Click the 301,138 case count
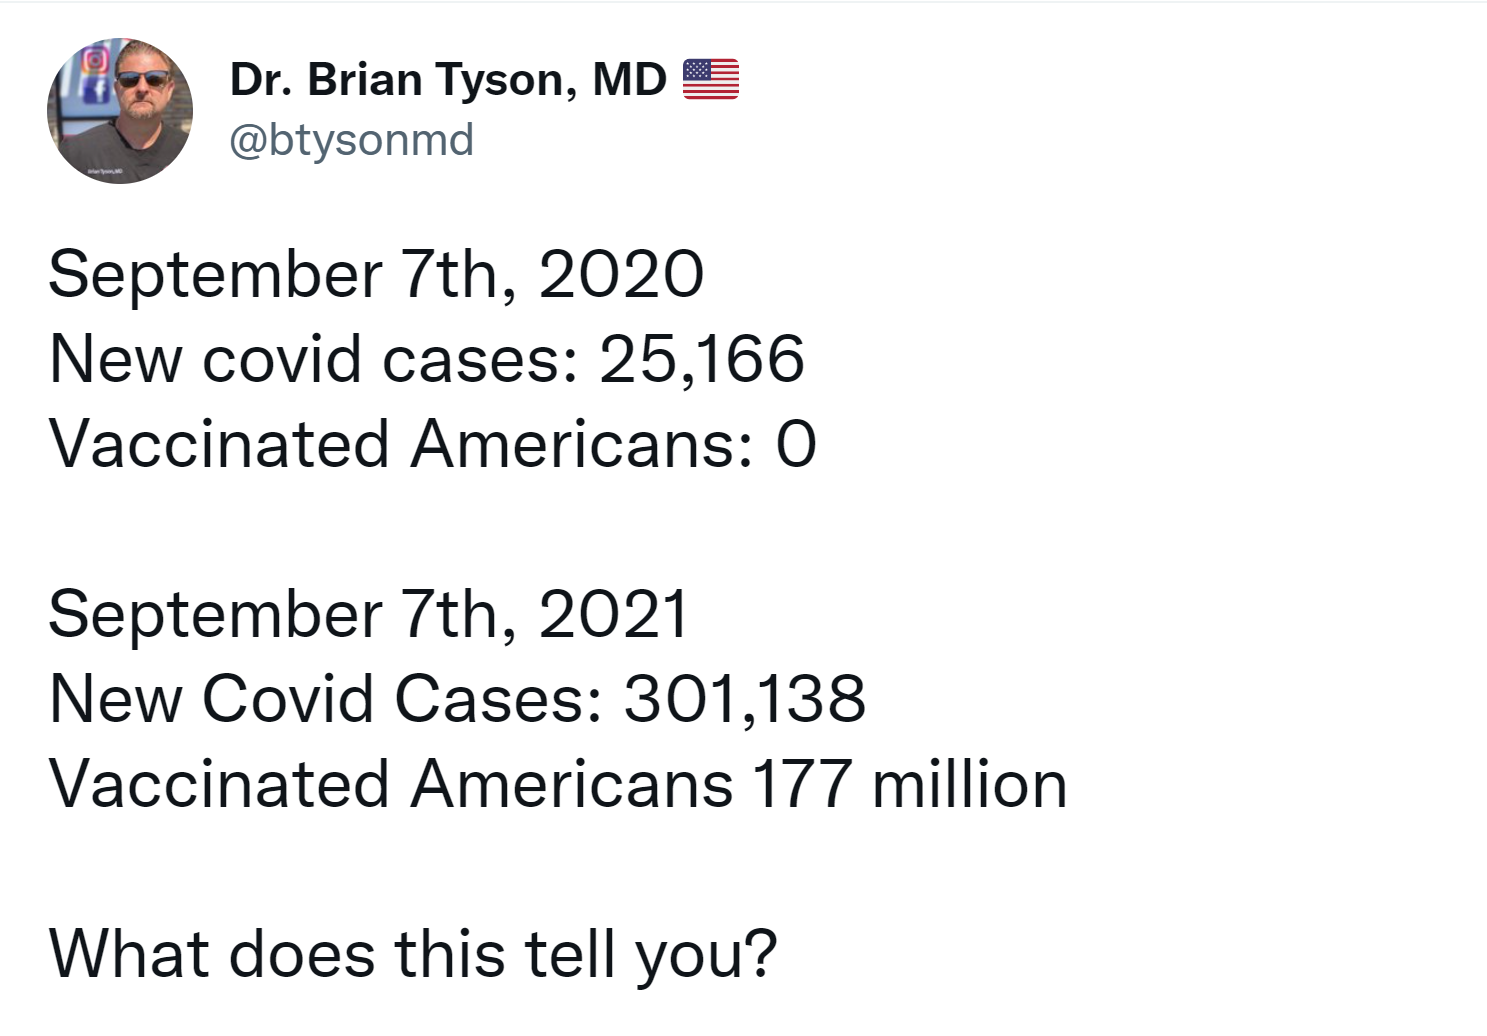The image size is (1487, 1036). point(744,699)
